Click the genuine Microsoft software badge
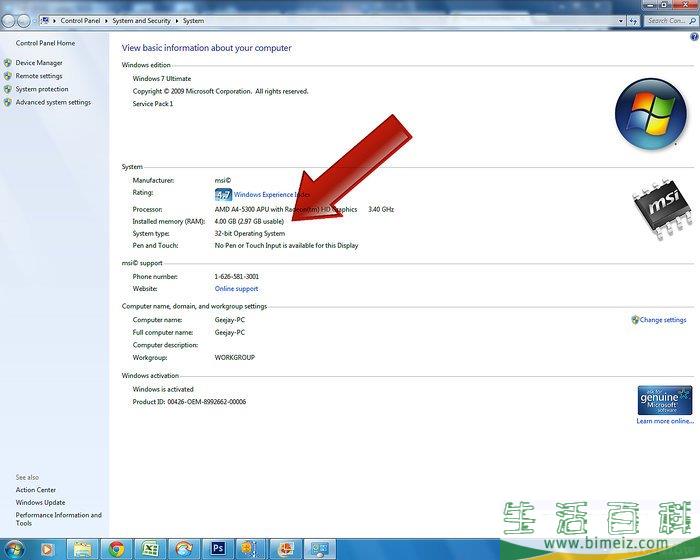This screenshot has height=560, width=700. pos(664,400)
